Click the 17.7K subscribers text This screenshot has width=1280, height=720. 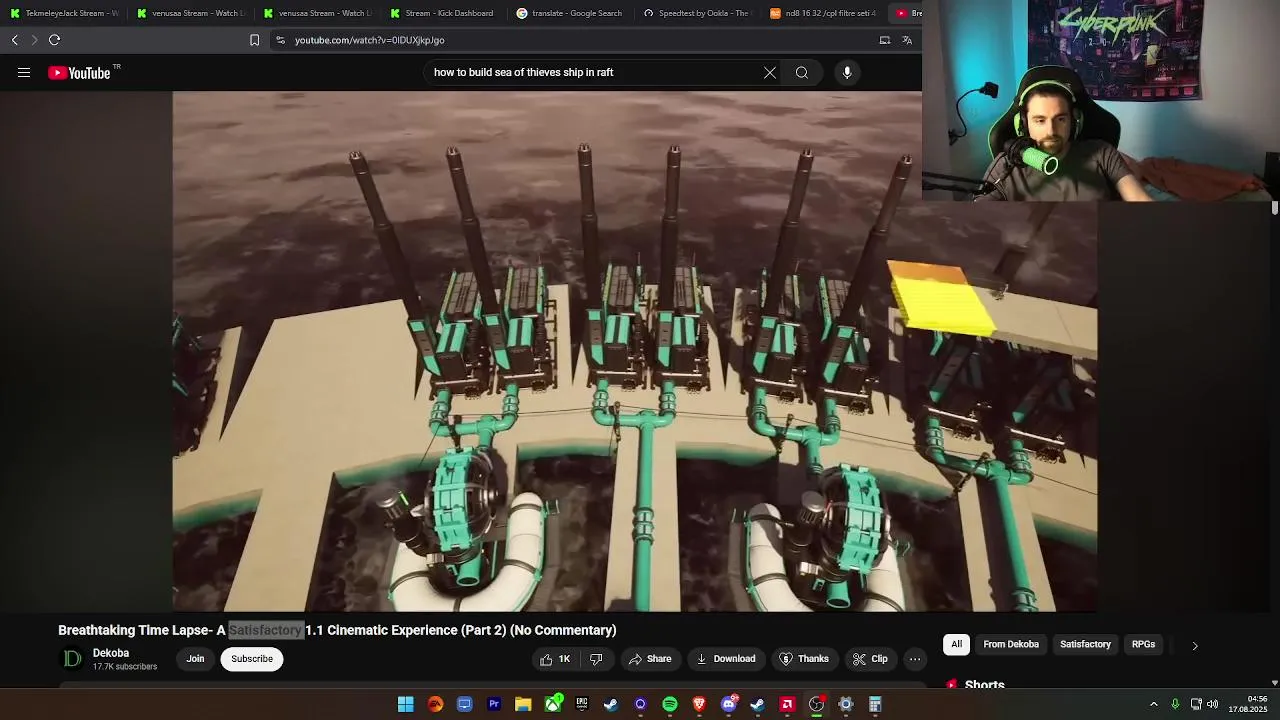[125, 667]
